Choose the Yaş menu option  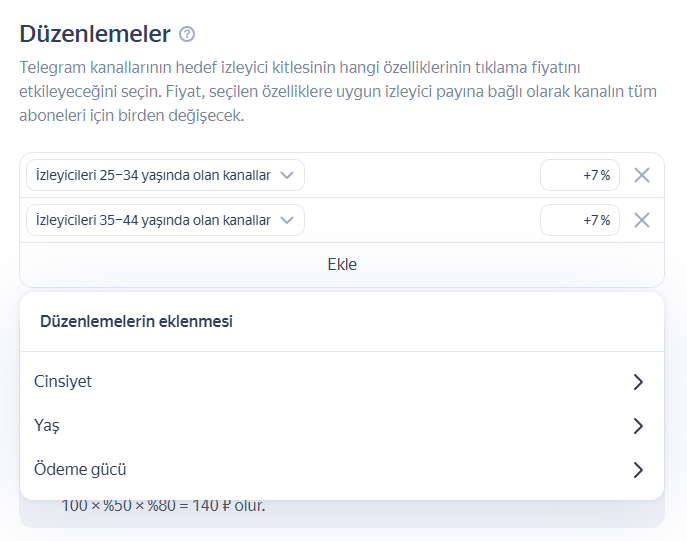pos(48,426)
